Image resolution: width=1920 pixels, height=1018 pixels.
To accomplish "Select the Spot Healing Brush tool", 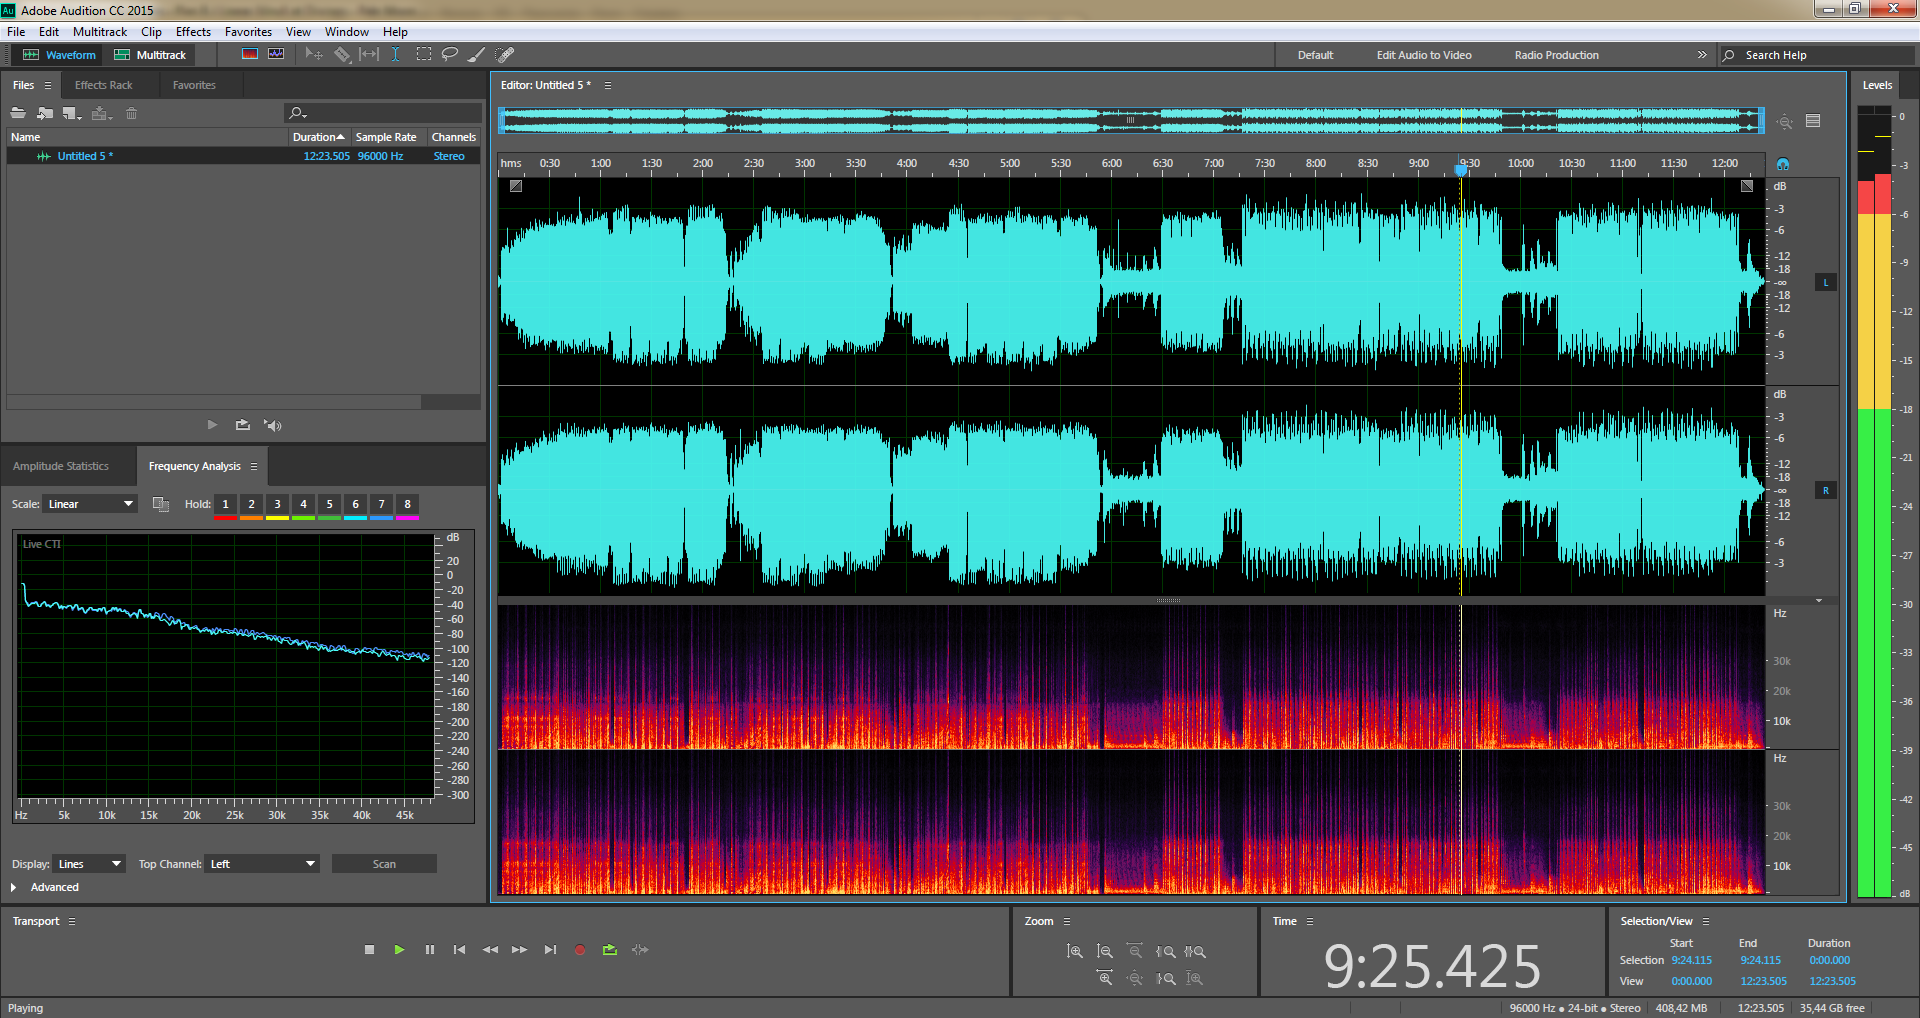I will tap(505, 55).
